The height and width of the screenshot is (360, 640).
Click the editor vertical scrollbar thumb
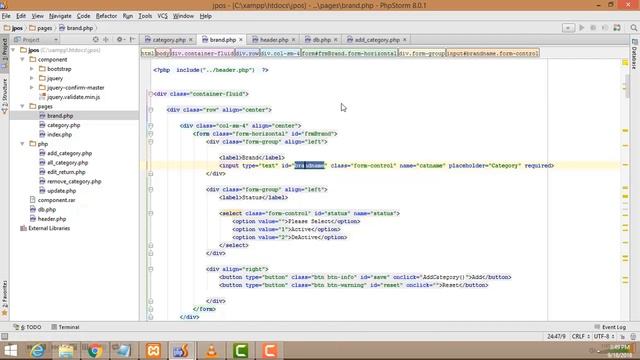point(627,87)
